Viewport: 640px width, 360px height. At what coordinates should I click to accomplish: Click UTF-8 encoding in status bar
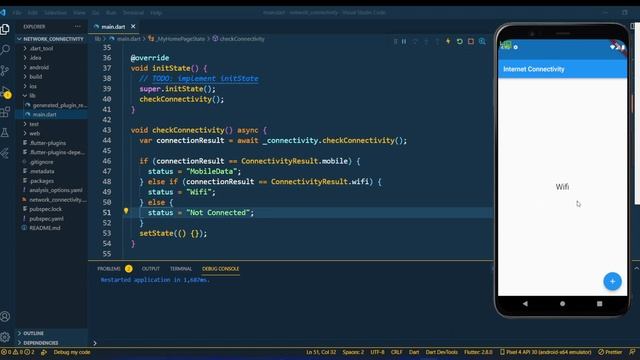377,352
